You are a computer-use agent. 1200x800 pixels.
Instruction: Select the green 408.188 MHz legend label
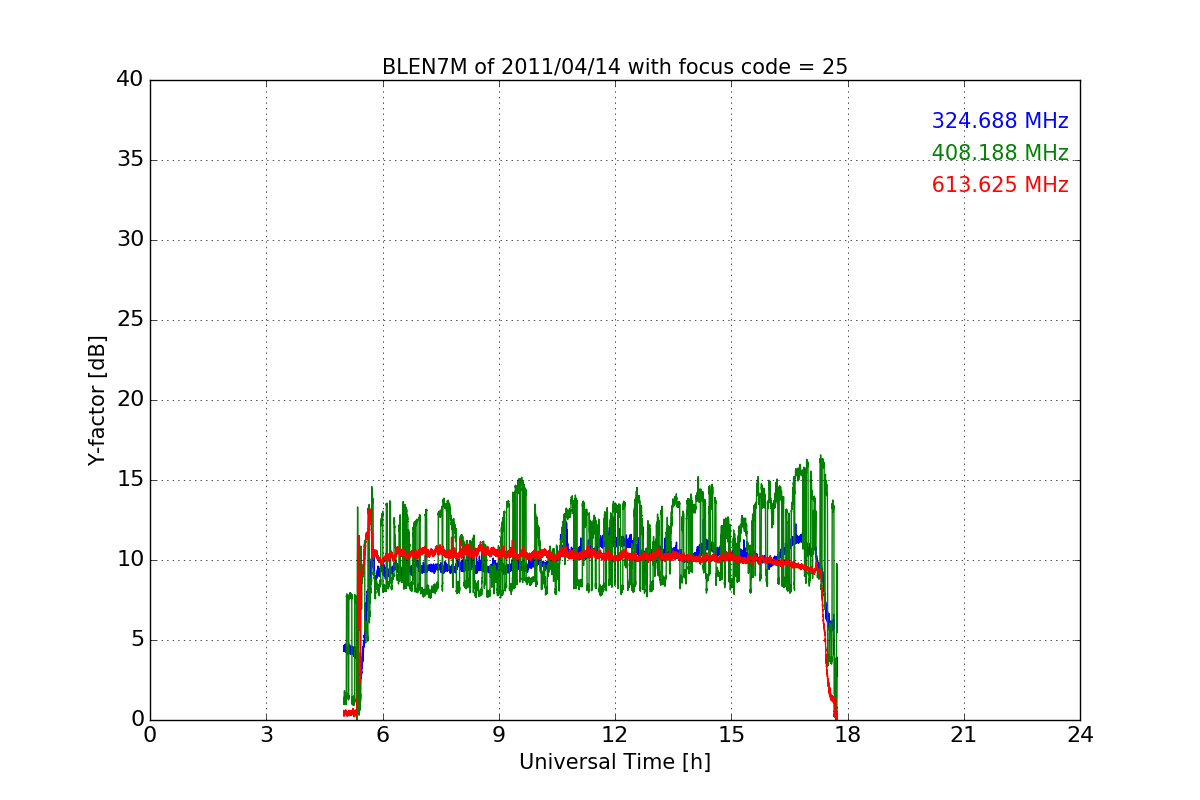click(1000, 153)
